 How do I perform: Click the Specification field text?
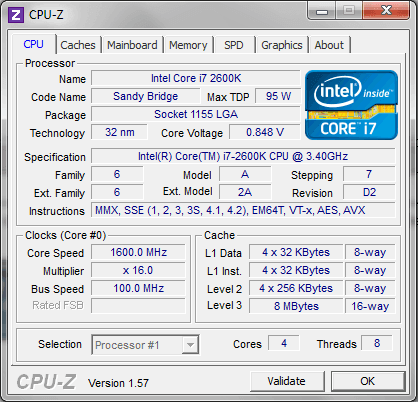243,156
